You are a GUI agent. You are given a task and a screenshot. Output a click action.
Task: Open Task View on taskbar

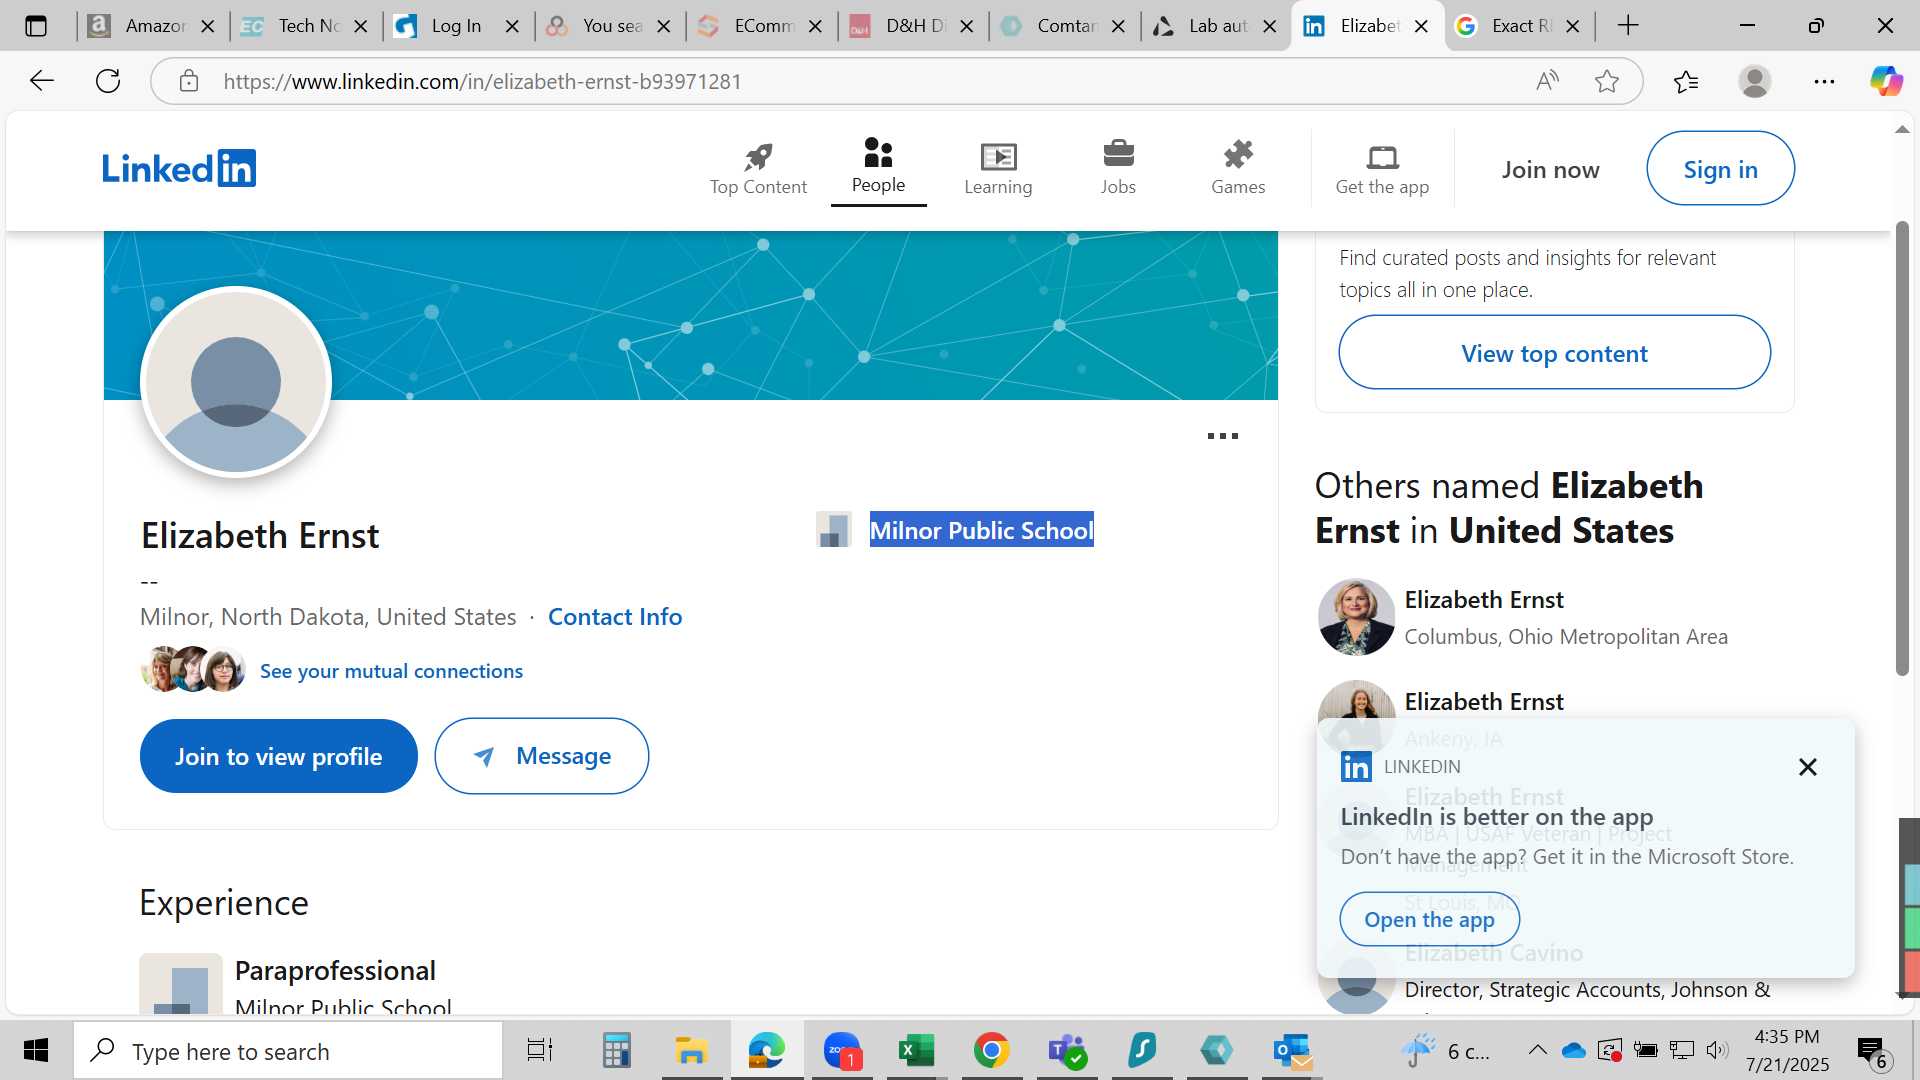click(x=539, y=1050)
